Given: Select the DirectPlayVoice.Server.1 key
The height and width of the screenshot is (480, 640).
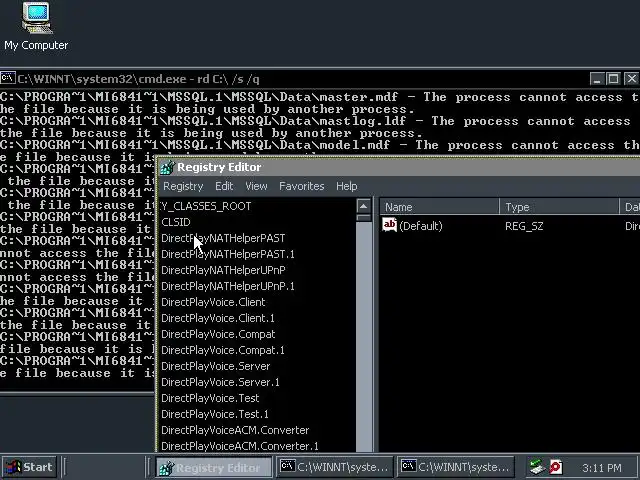Looking at the screenshot, I should [220, 382].
